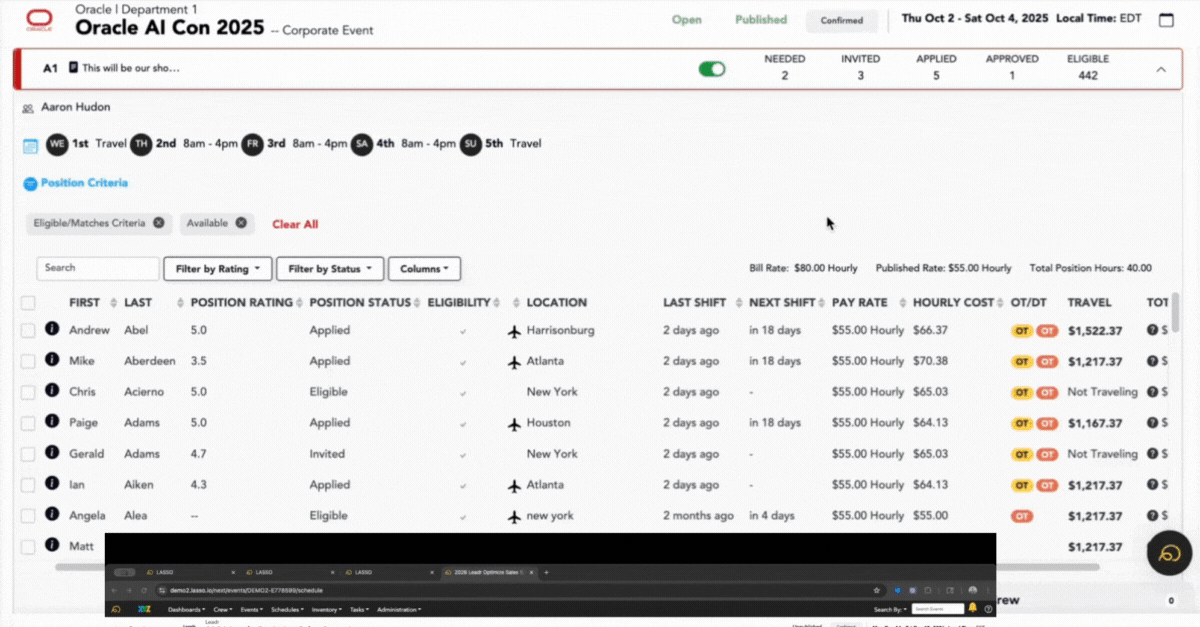Select the checkbox for Mike Aberdeen
Viewport: 1200px width, 627px height.
click(28, 362)
